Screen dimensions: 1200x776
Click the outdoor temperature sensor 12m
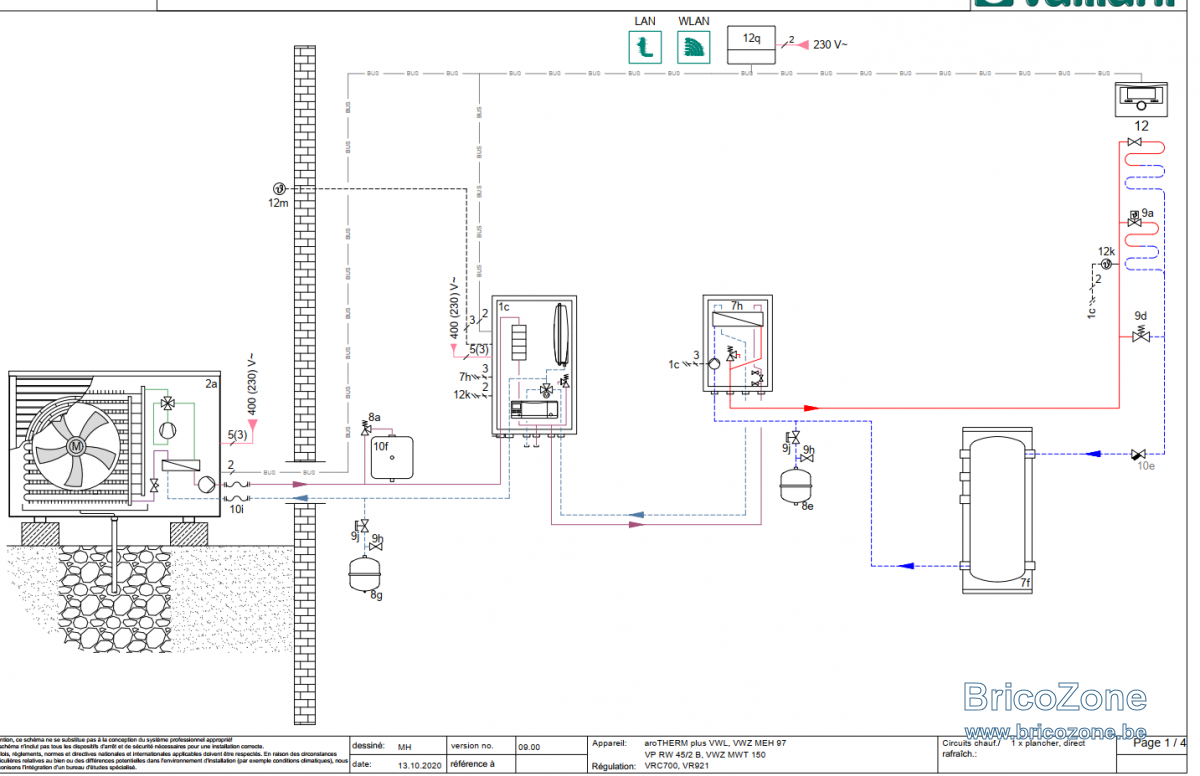click(279, 188)
